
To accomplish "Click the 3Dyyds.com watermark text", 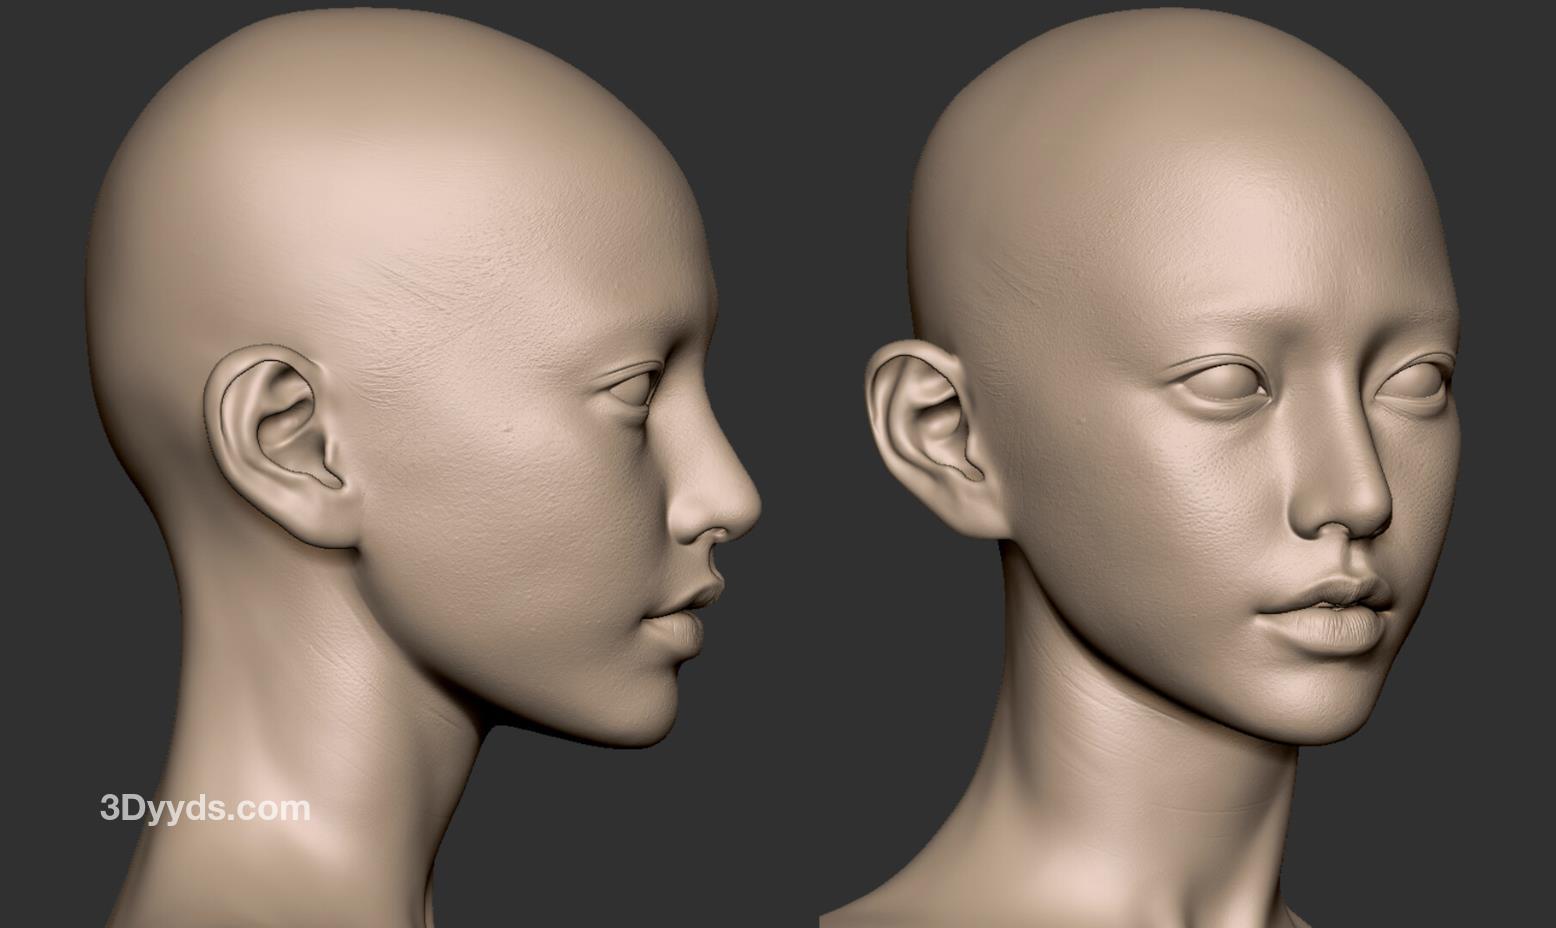I will pyautogui.click(x=205, y=808).
